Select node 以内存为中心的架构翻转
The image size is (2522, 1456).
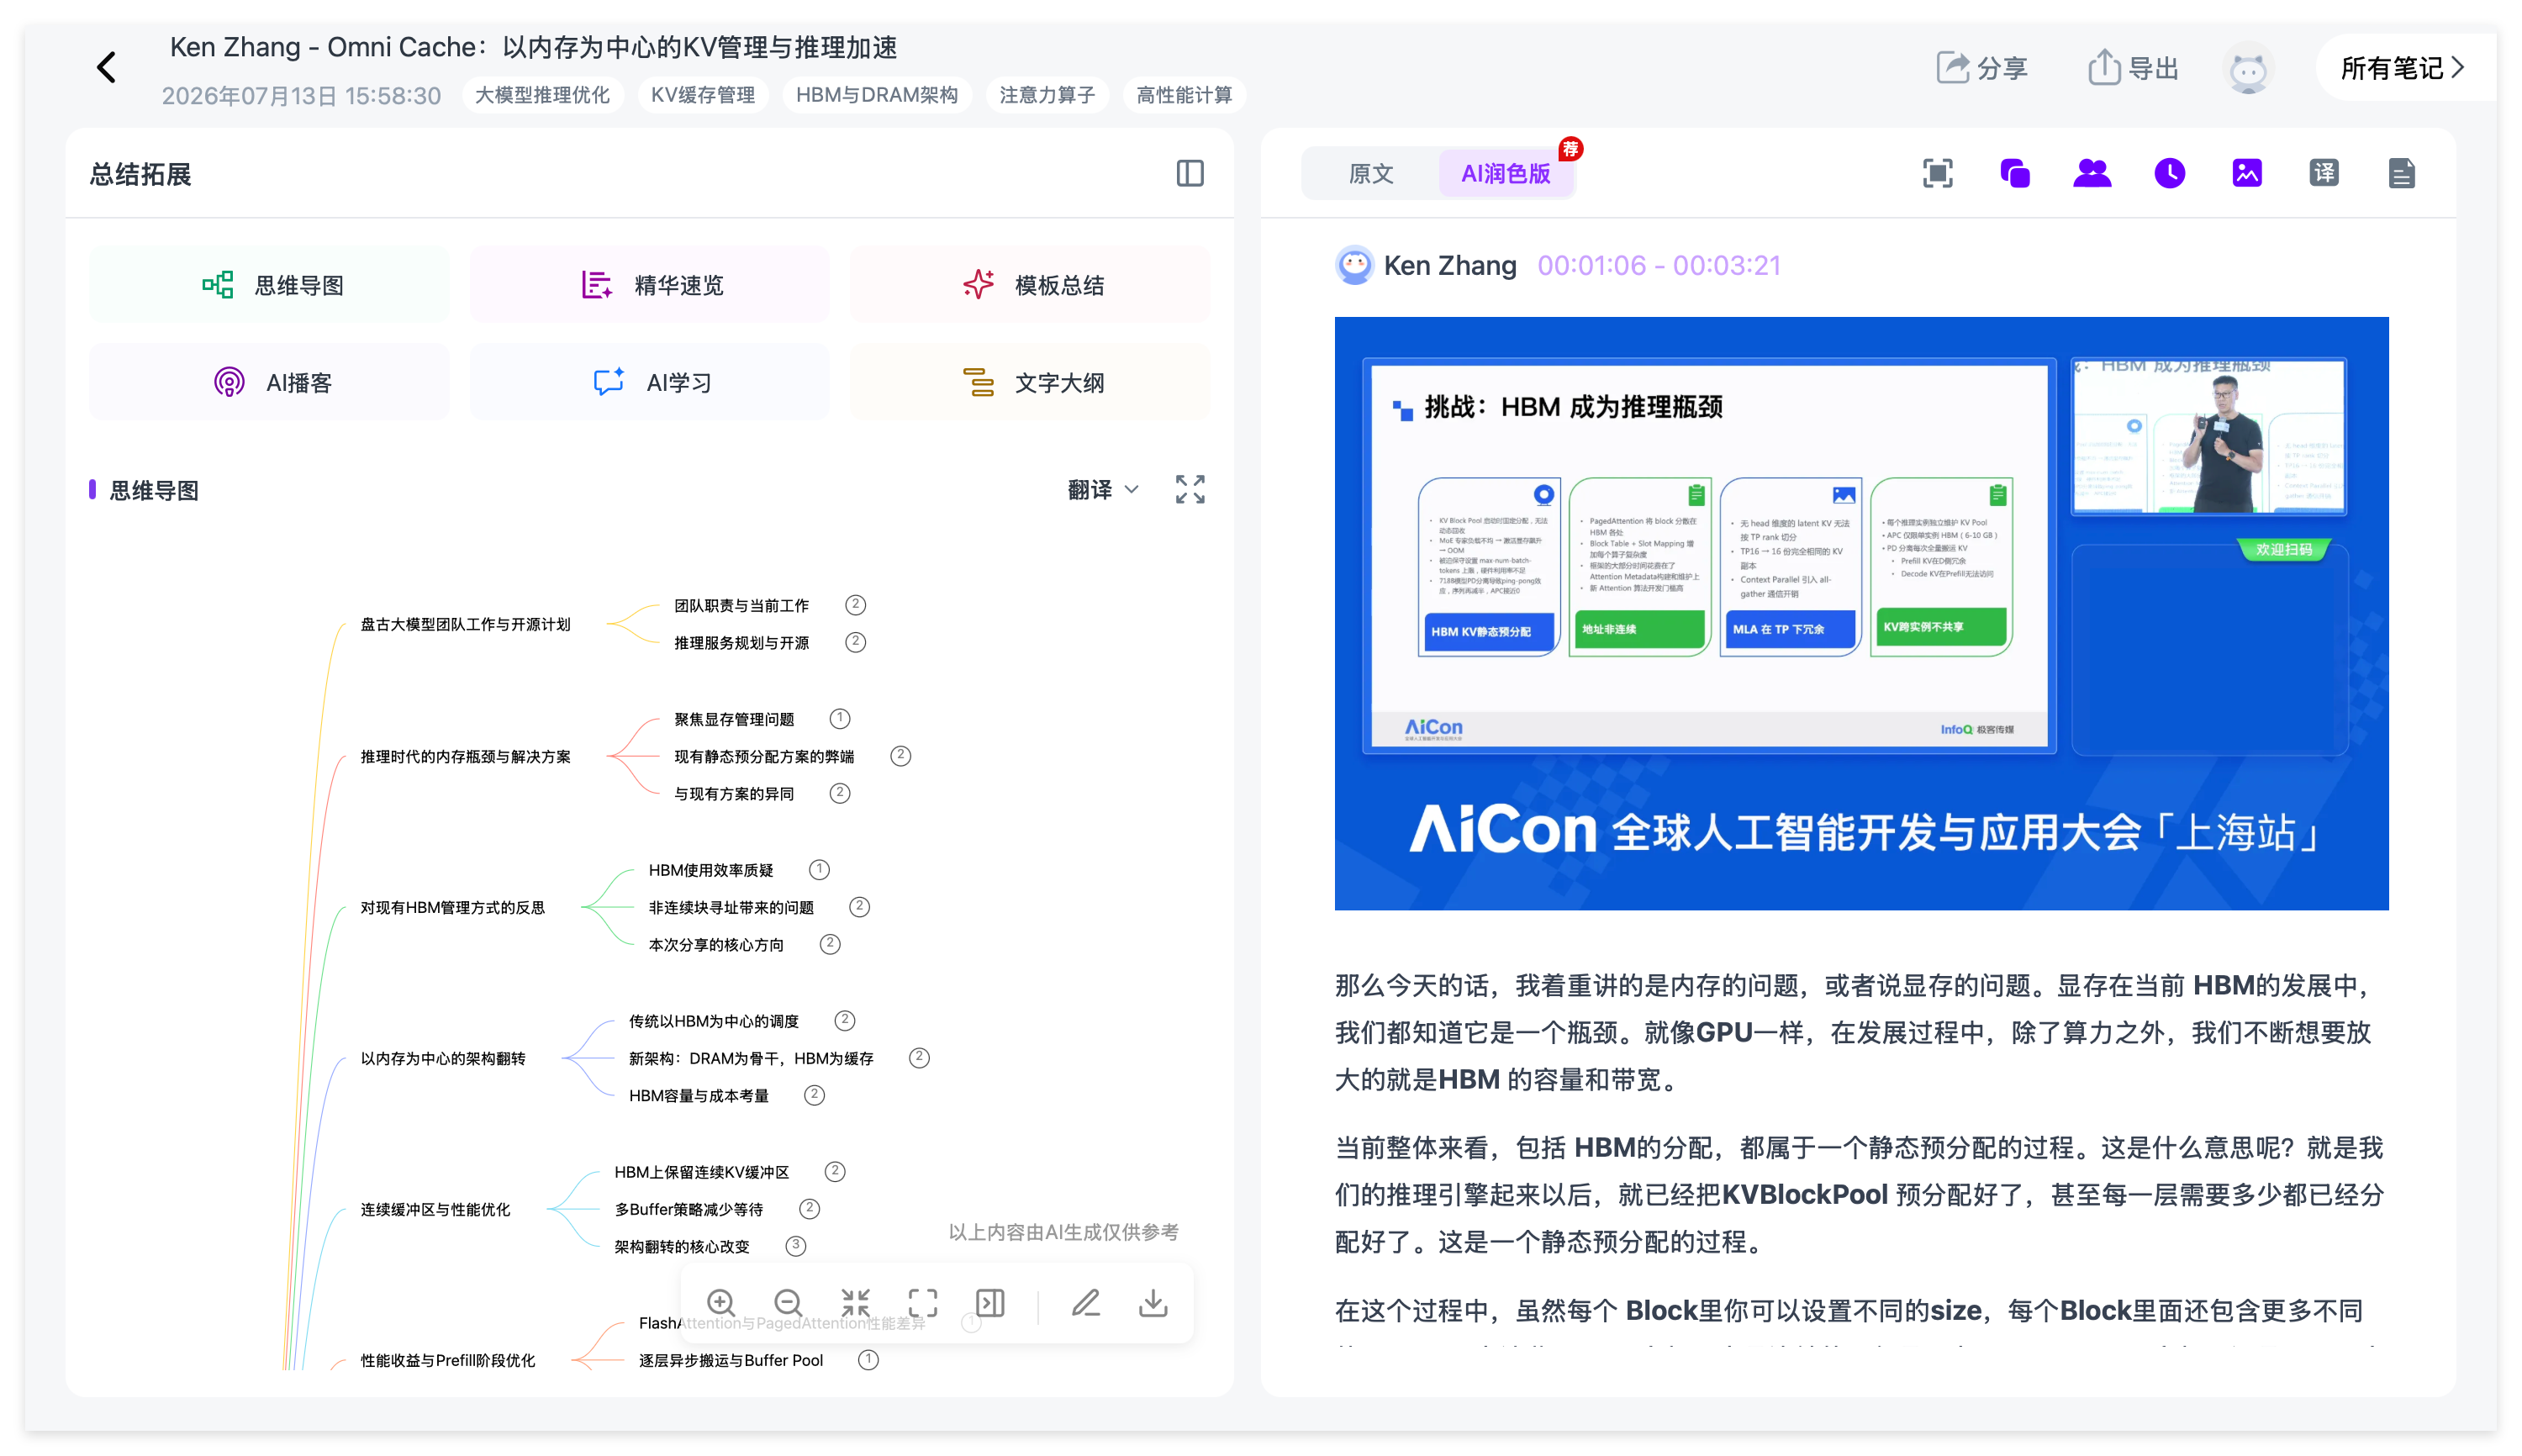click(442, 1059)
